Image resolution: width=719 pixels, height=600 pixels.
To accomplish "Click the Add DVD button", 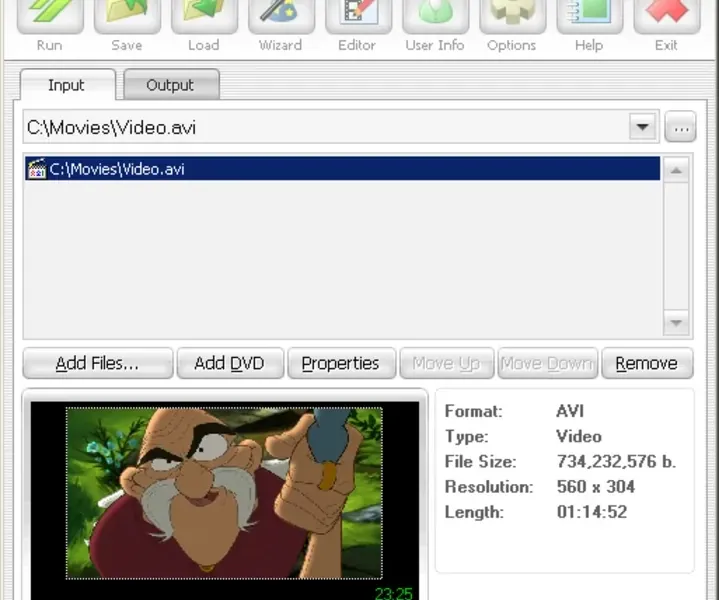I will [230, 363].
